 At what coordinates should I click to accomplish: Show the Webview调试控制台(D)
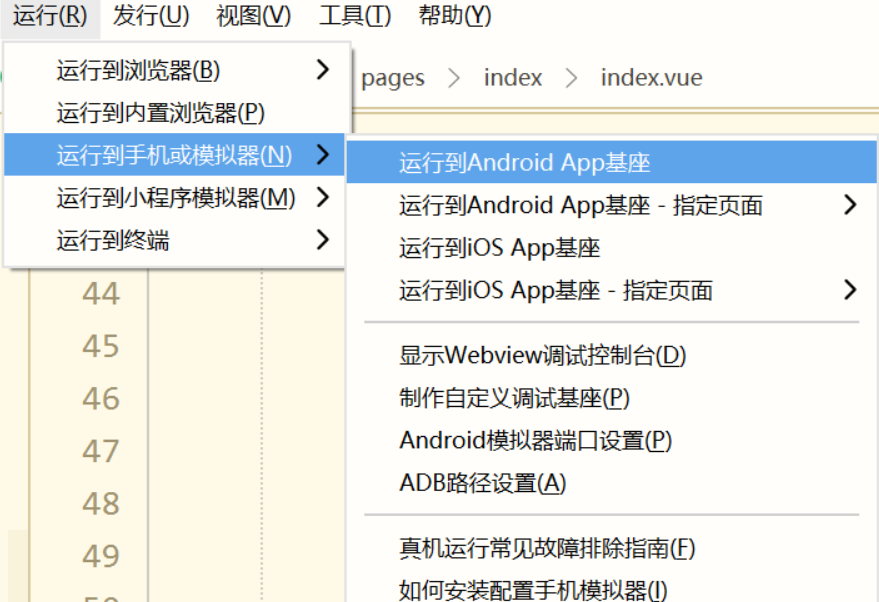(x=542, y=355)
